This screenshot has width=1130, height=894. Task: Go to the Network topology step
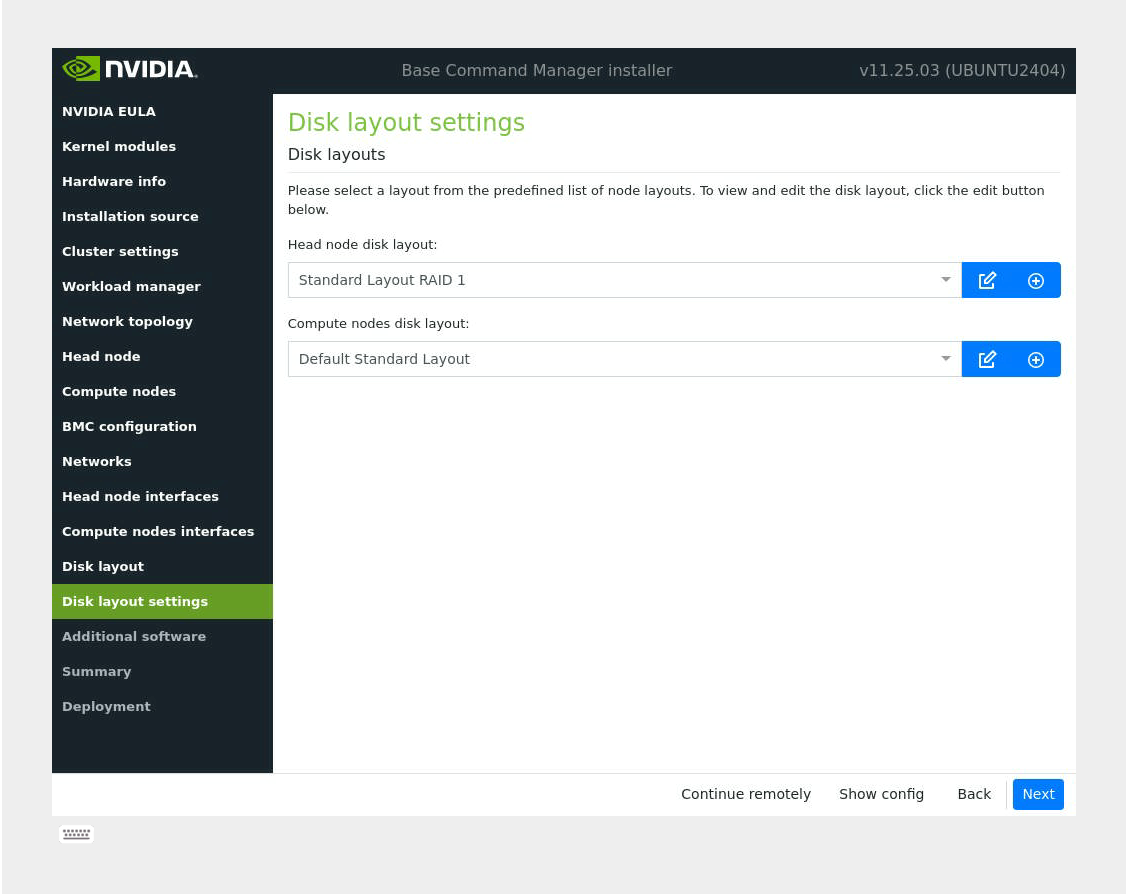pyautogui.click(x=127, y=321)
